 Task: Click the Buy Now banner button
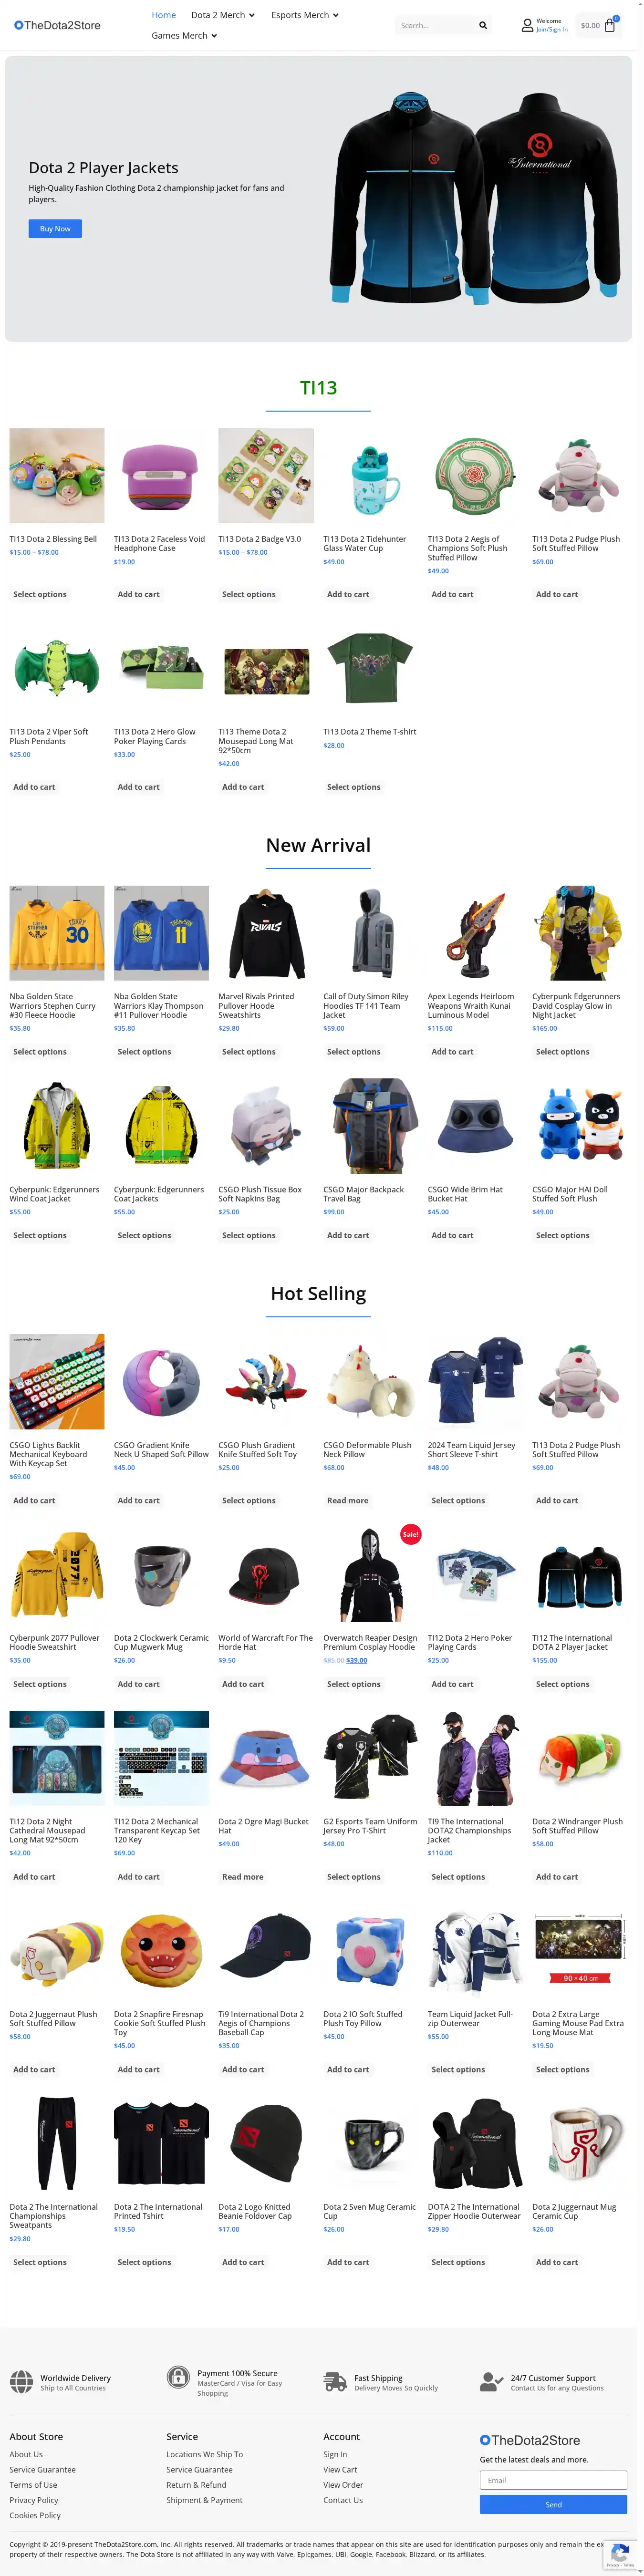coord(55,228)
